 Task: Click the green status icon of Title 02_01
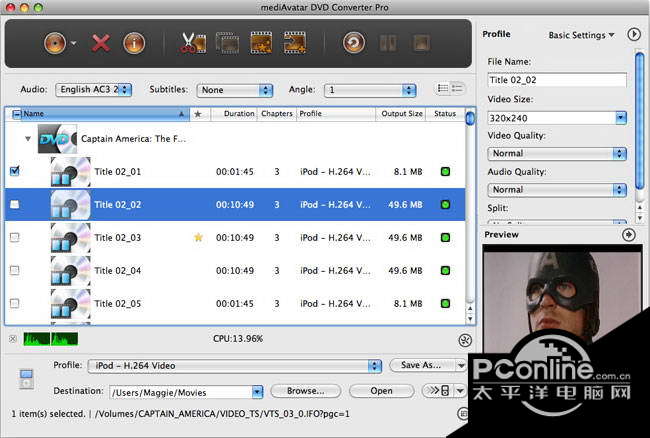pyautogui.click(x=445, y=172)
